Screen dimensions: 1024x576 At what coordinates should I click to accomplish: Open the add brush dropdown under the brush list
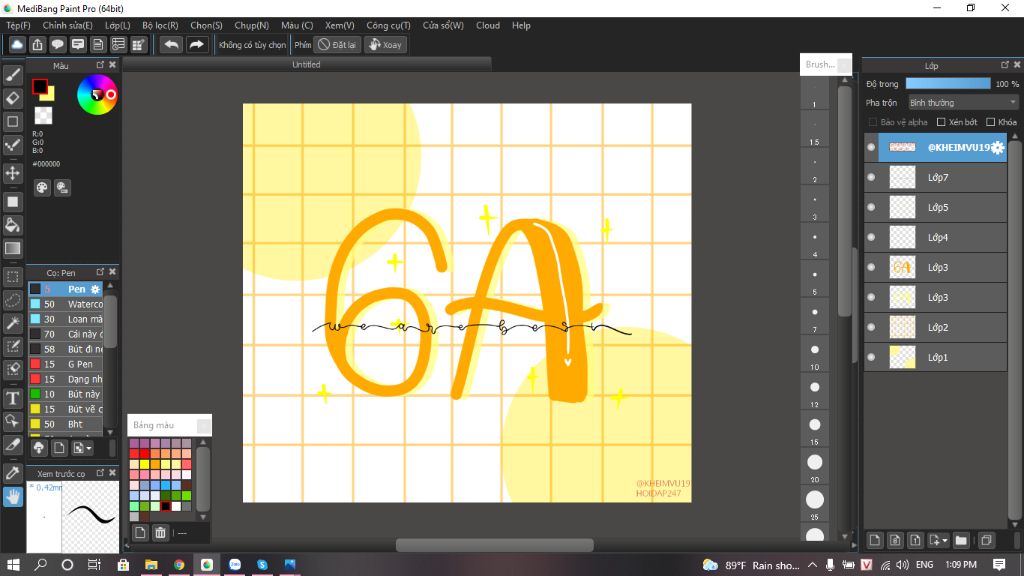tap(82, 447)
